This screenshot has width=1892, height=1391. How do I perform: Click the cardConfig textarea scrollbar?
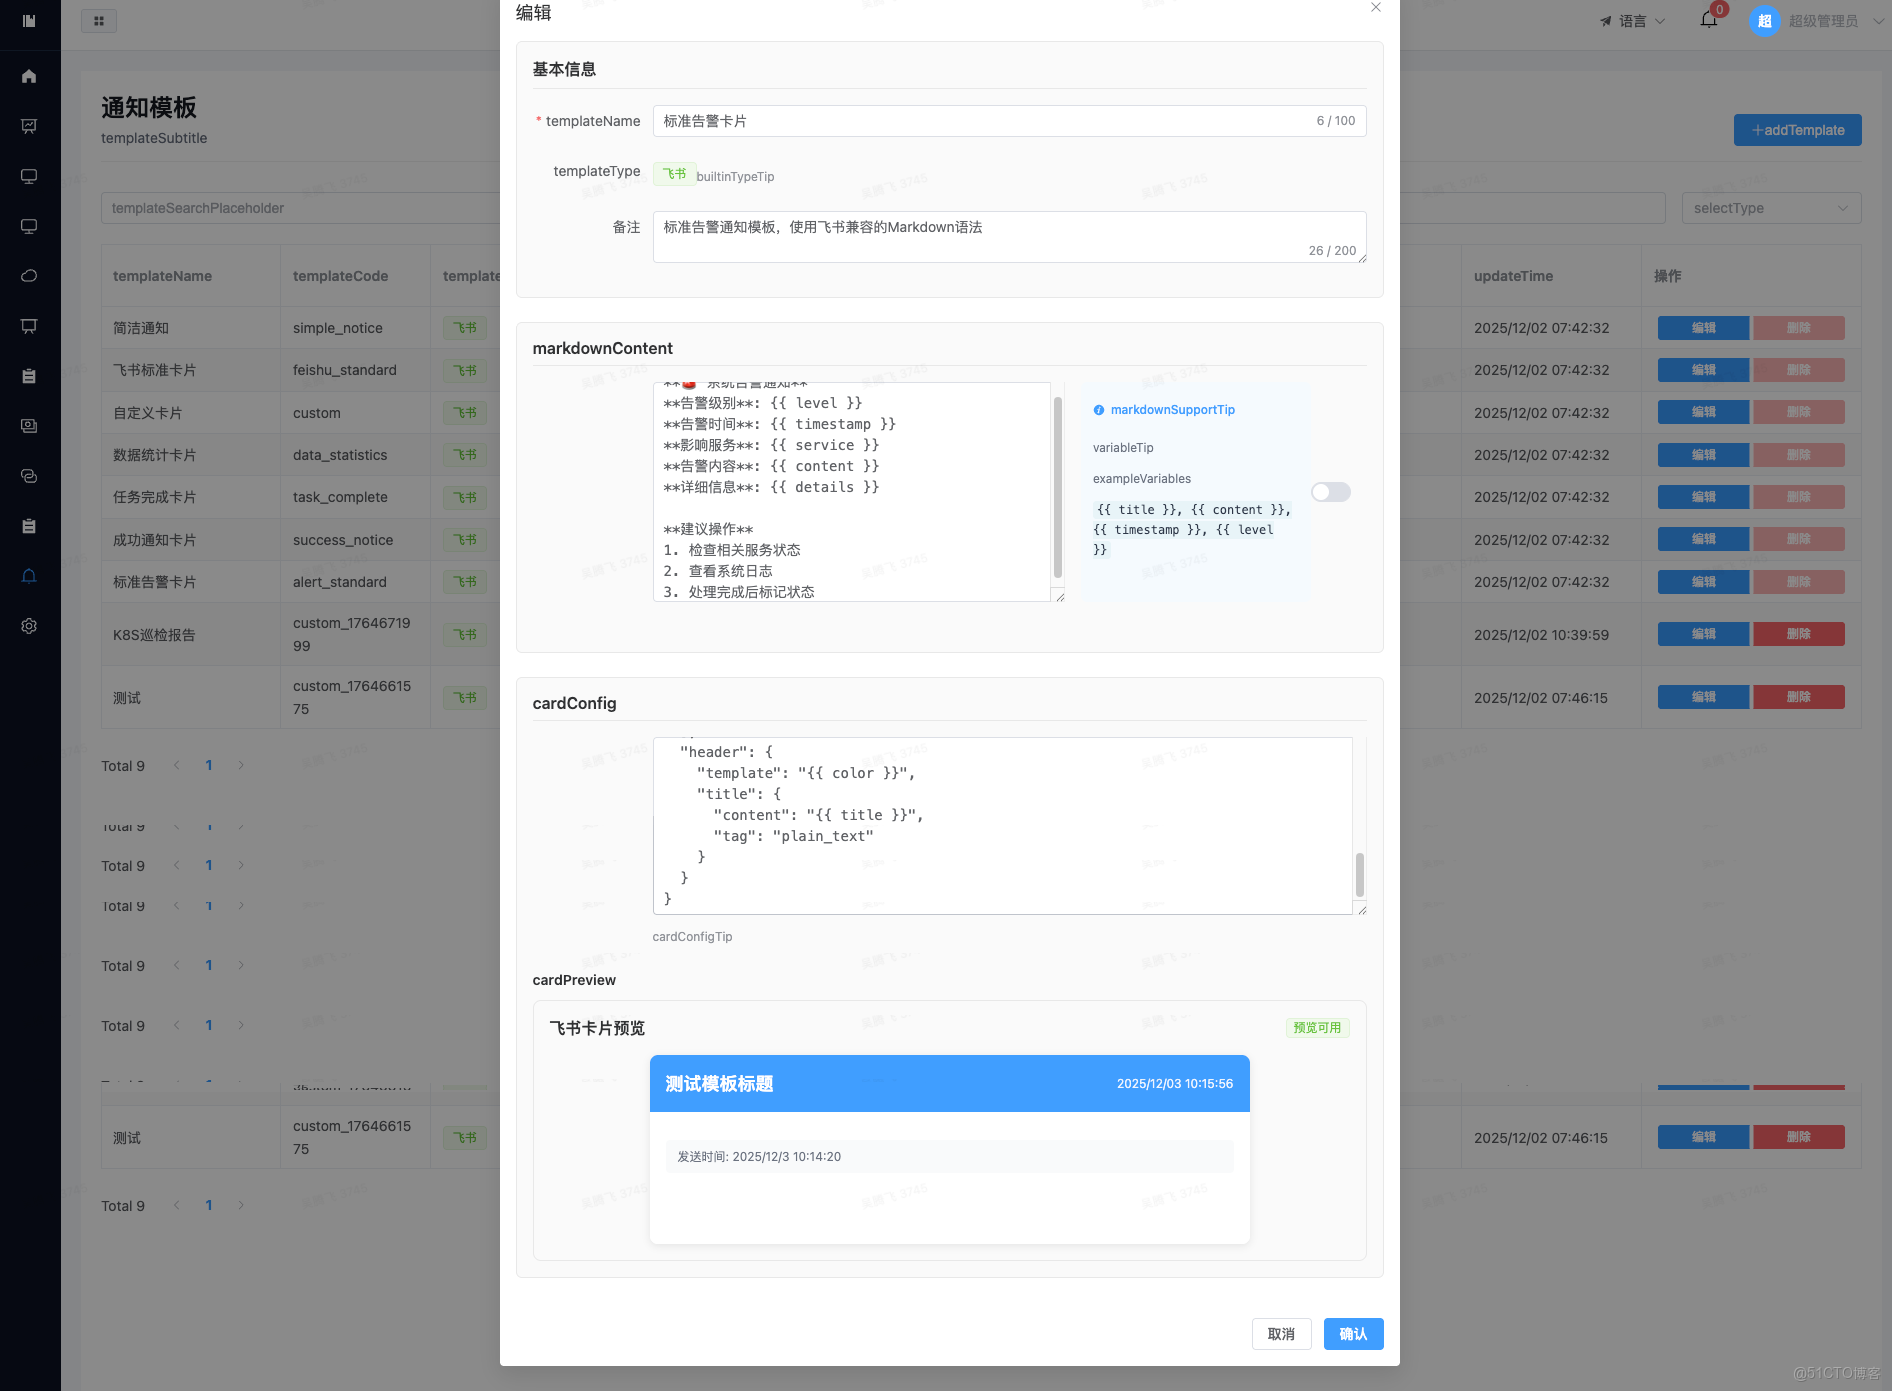click(x=1359, y=875)
